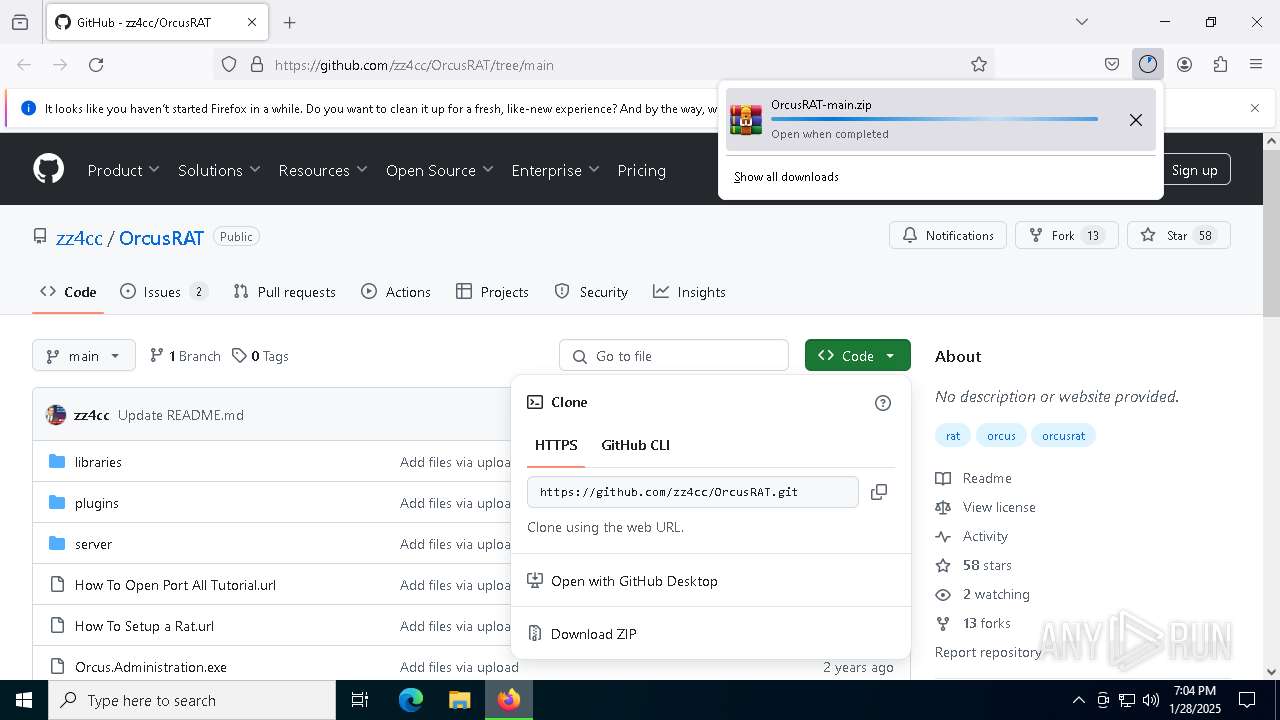
Task: Click the clone URL text field
Action: (x=692, y=492)
